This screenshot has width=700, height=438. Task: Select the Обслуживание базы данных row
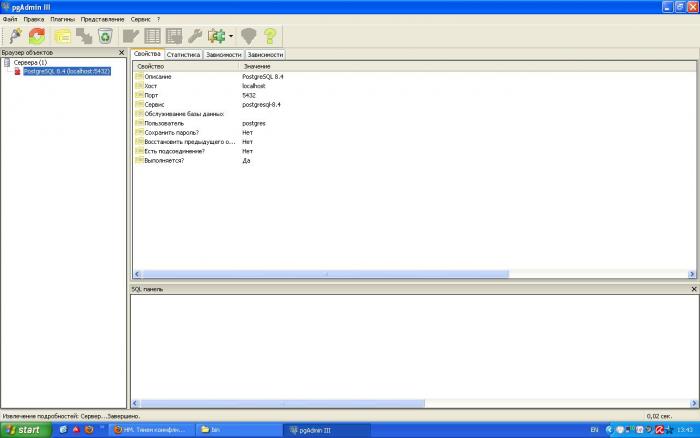click(414, 114)
